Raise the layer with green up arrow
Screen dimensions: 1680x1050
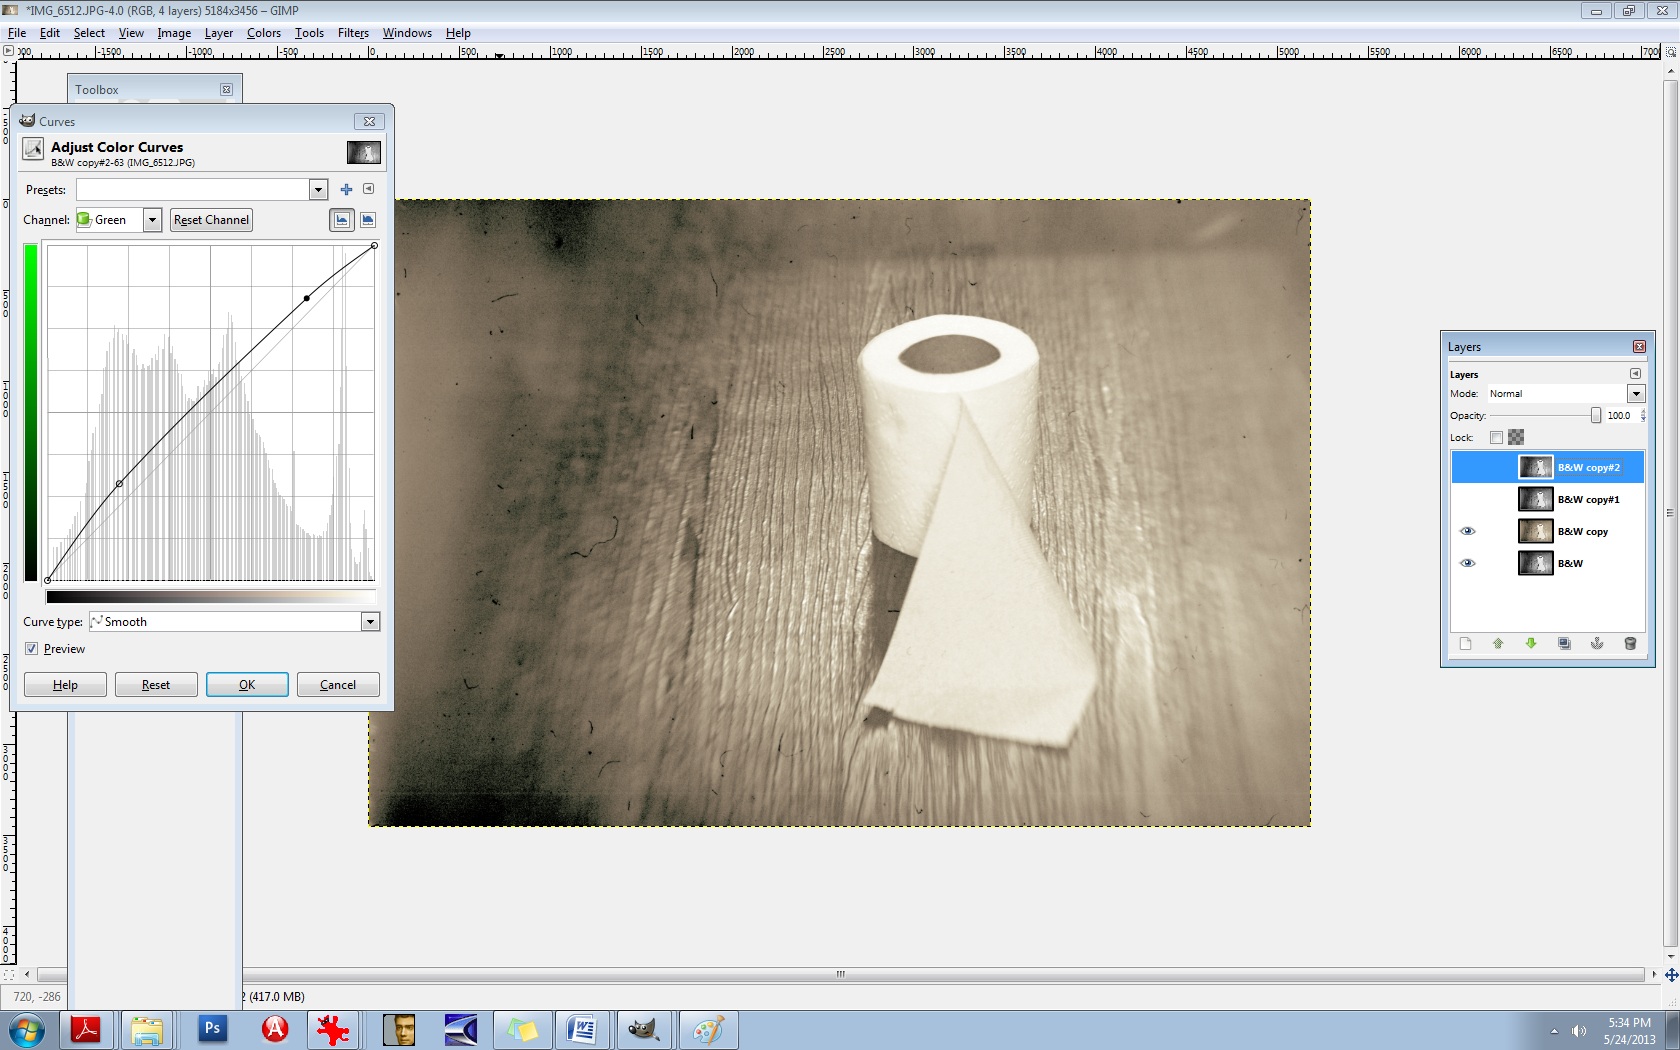pyautogui.click(x=1498, y=644)
